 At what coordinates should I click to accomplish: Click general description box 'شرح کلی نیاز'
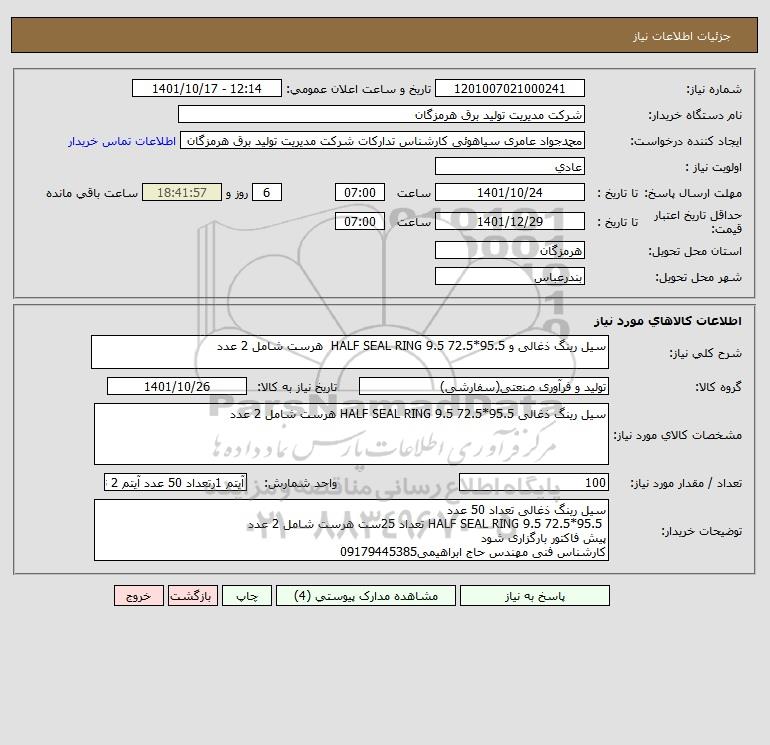[350, 352]
